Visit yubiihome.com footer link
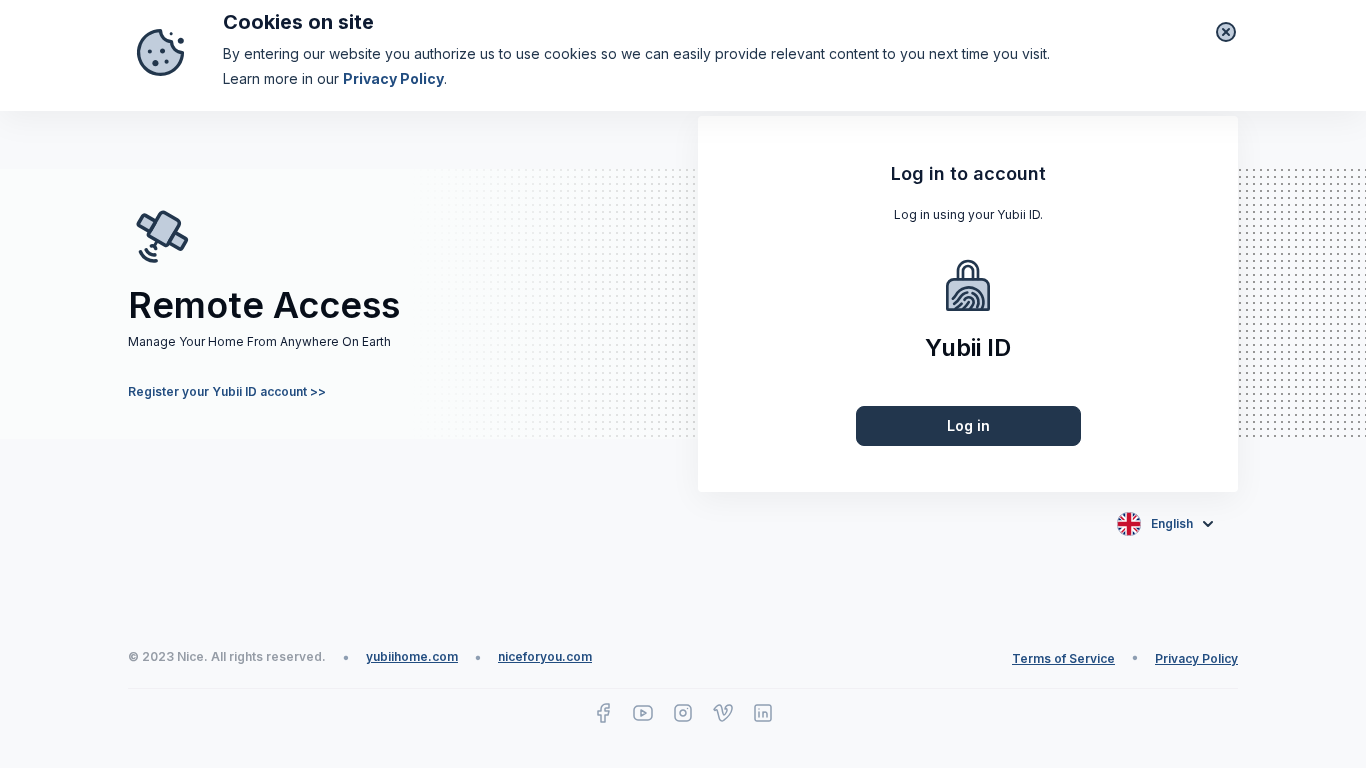 (x=412, y=657)
